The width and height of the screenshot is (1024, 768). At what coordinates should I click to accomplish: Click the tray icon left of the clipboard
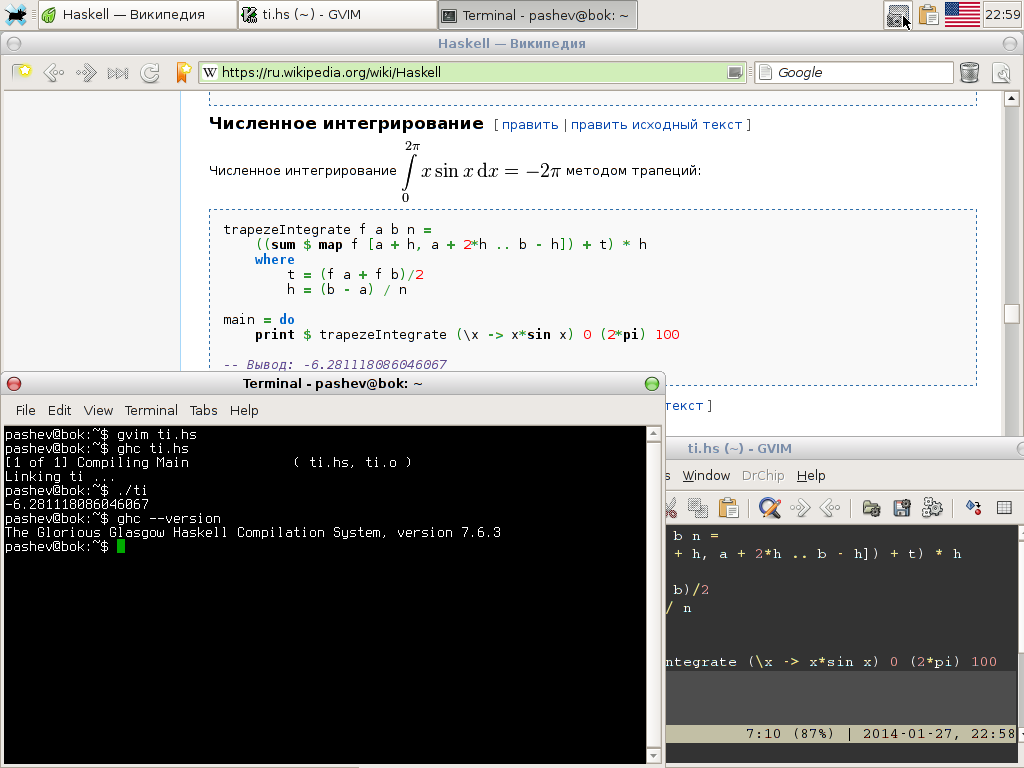click(x=899, y=14)
